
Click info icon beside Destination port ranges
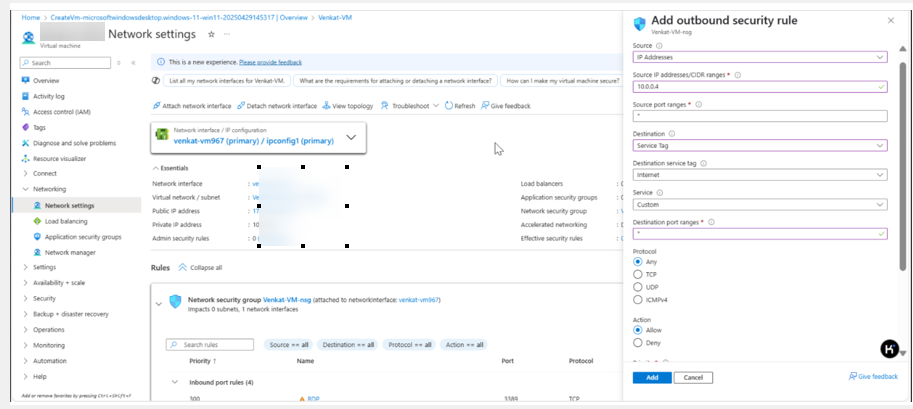(x=712, y=222)
